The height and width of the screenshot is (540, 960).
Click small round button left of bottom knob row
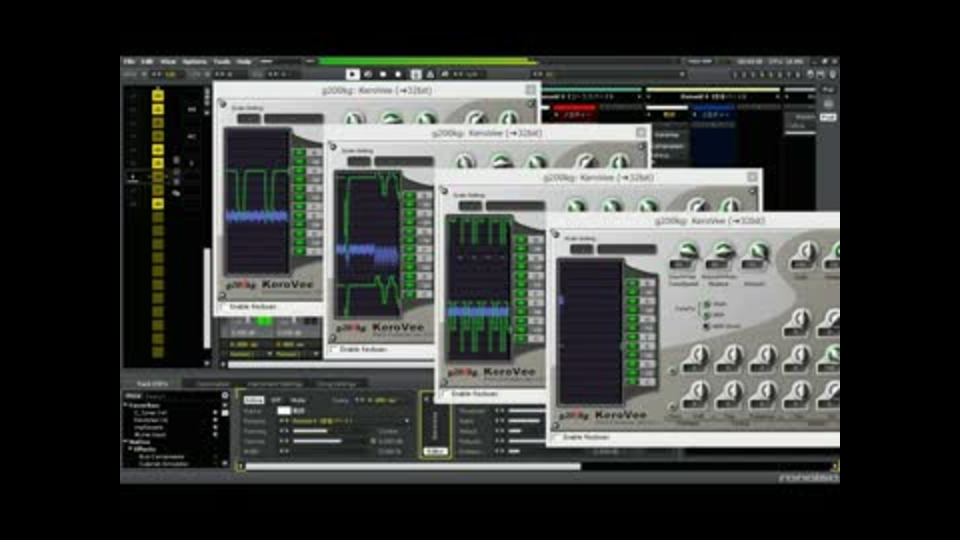coord(673,407)
